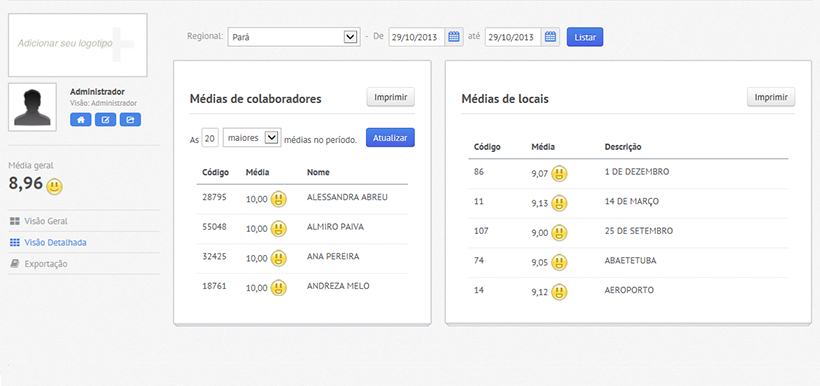Click the Adicionar seu logotipo box
This screenshot has width=820, height=386.
[78, 45]
